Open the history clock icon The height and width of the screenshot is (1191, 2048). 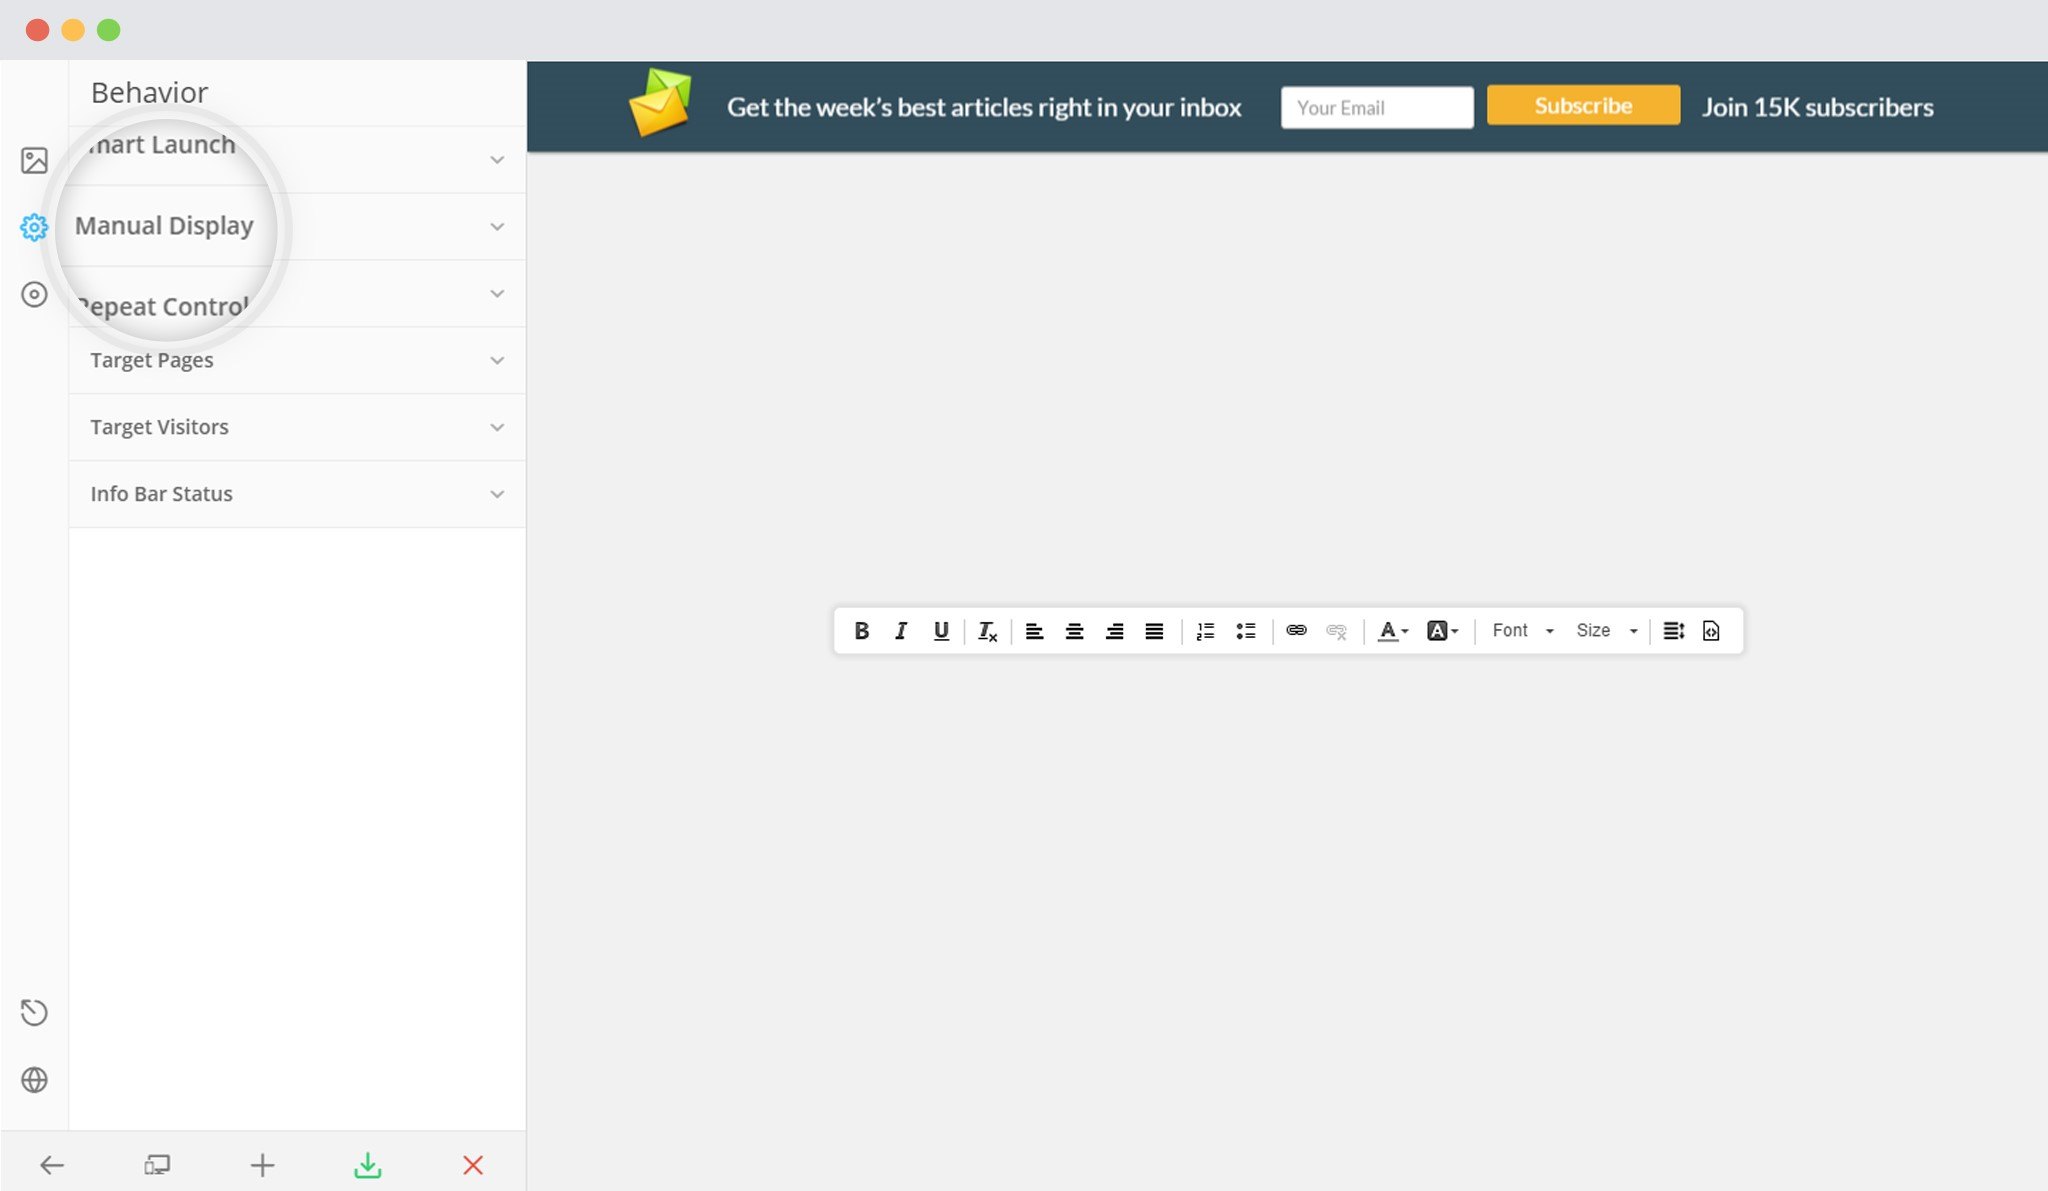coord(34,1012)
